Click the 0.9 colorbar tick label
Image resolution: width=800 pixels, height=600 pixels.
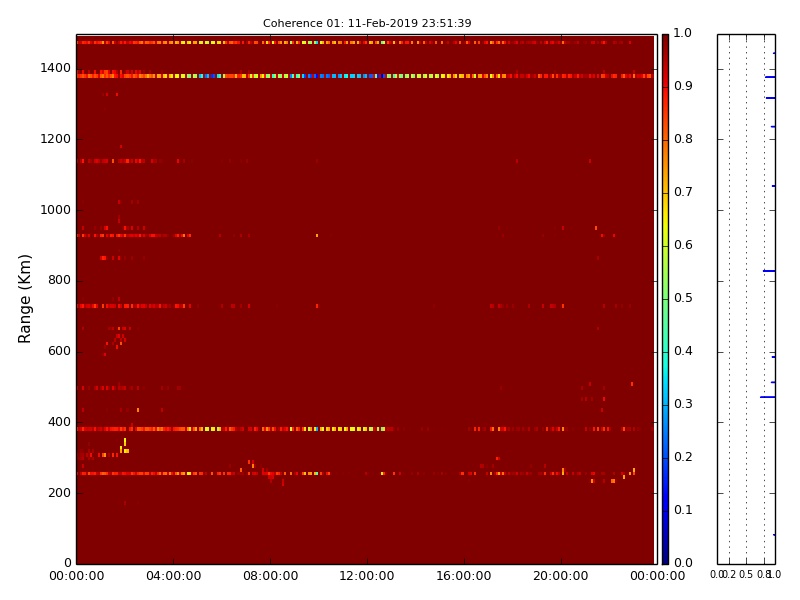click(683, 86)
